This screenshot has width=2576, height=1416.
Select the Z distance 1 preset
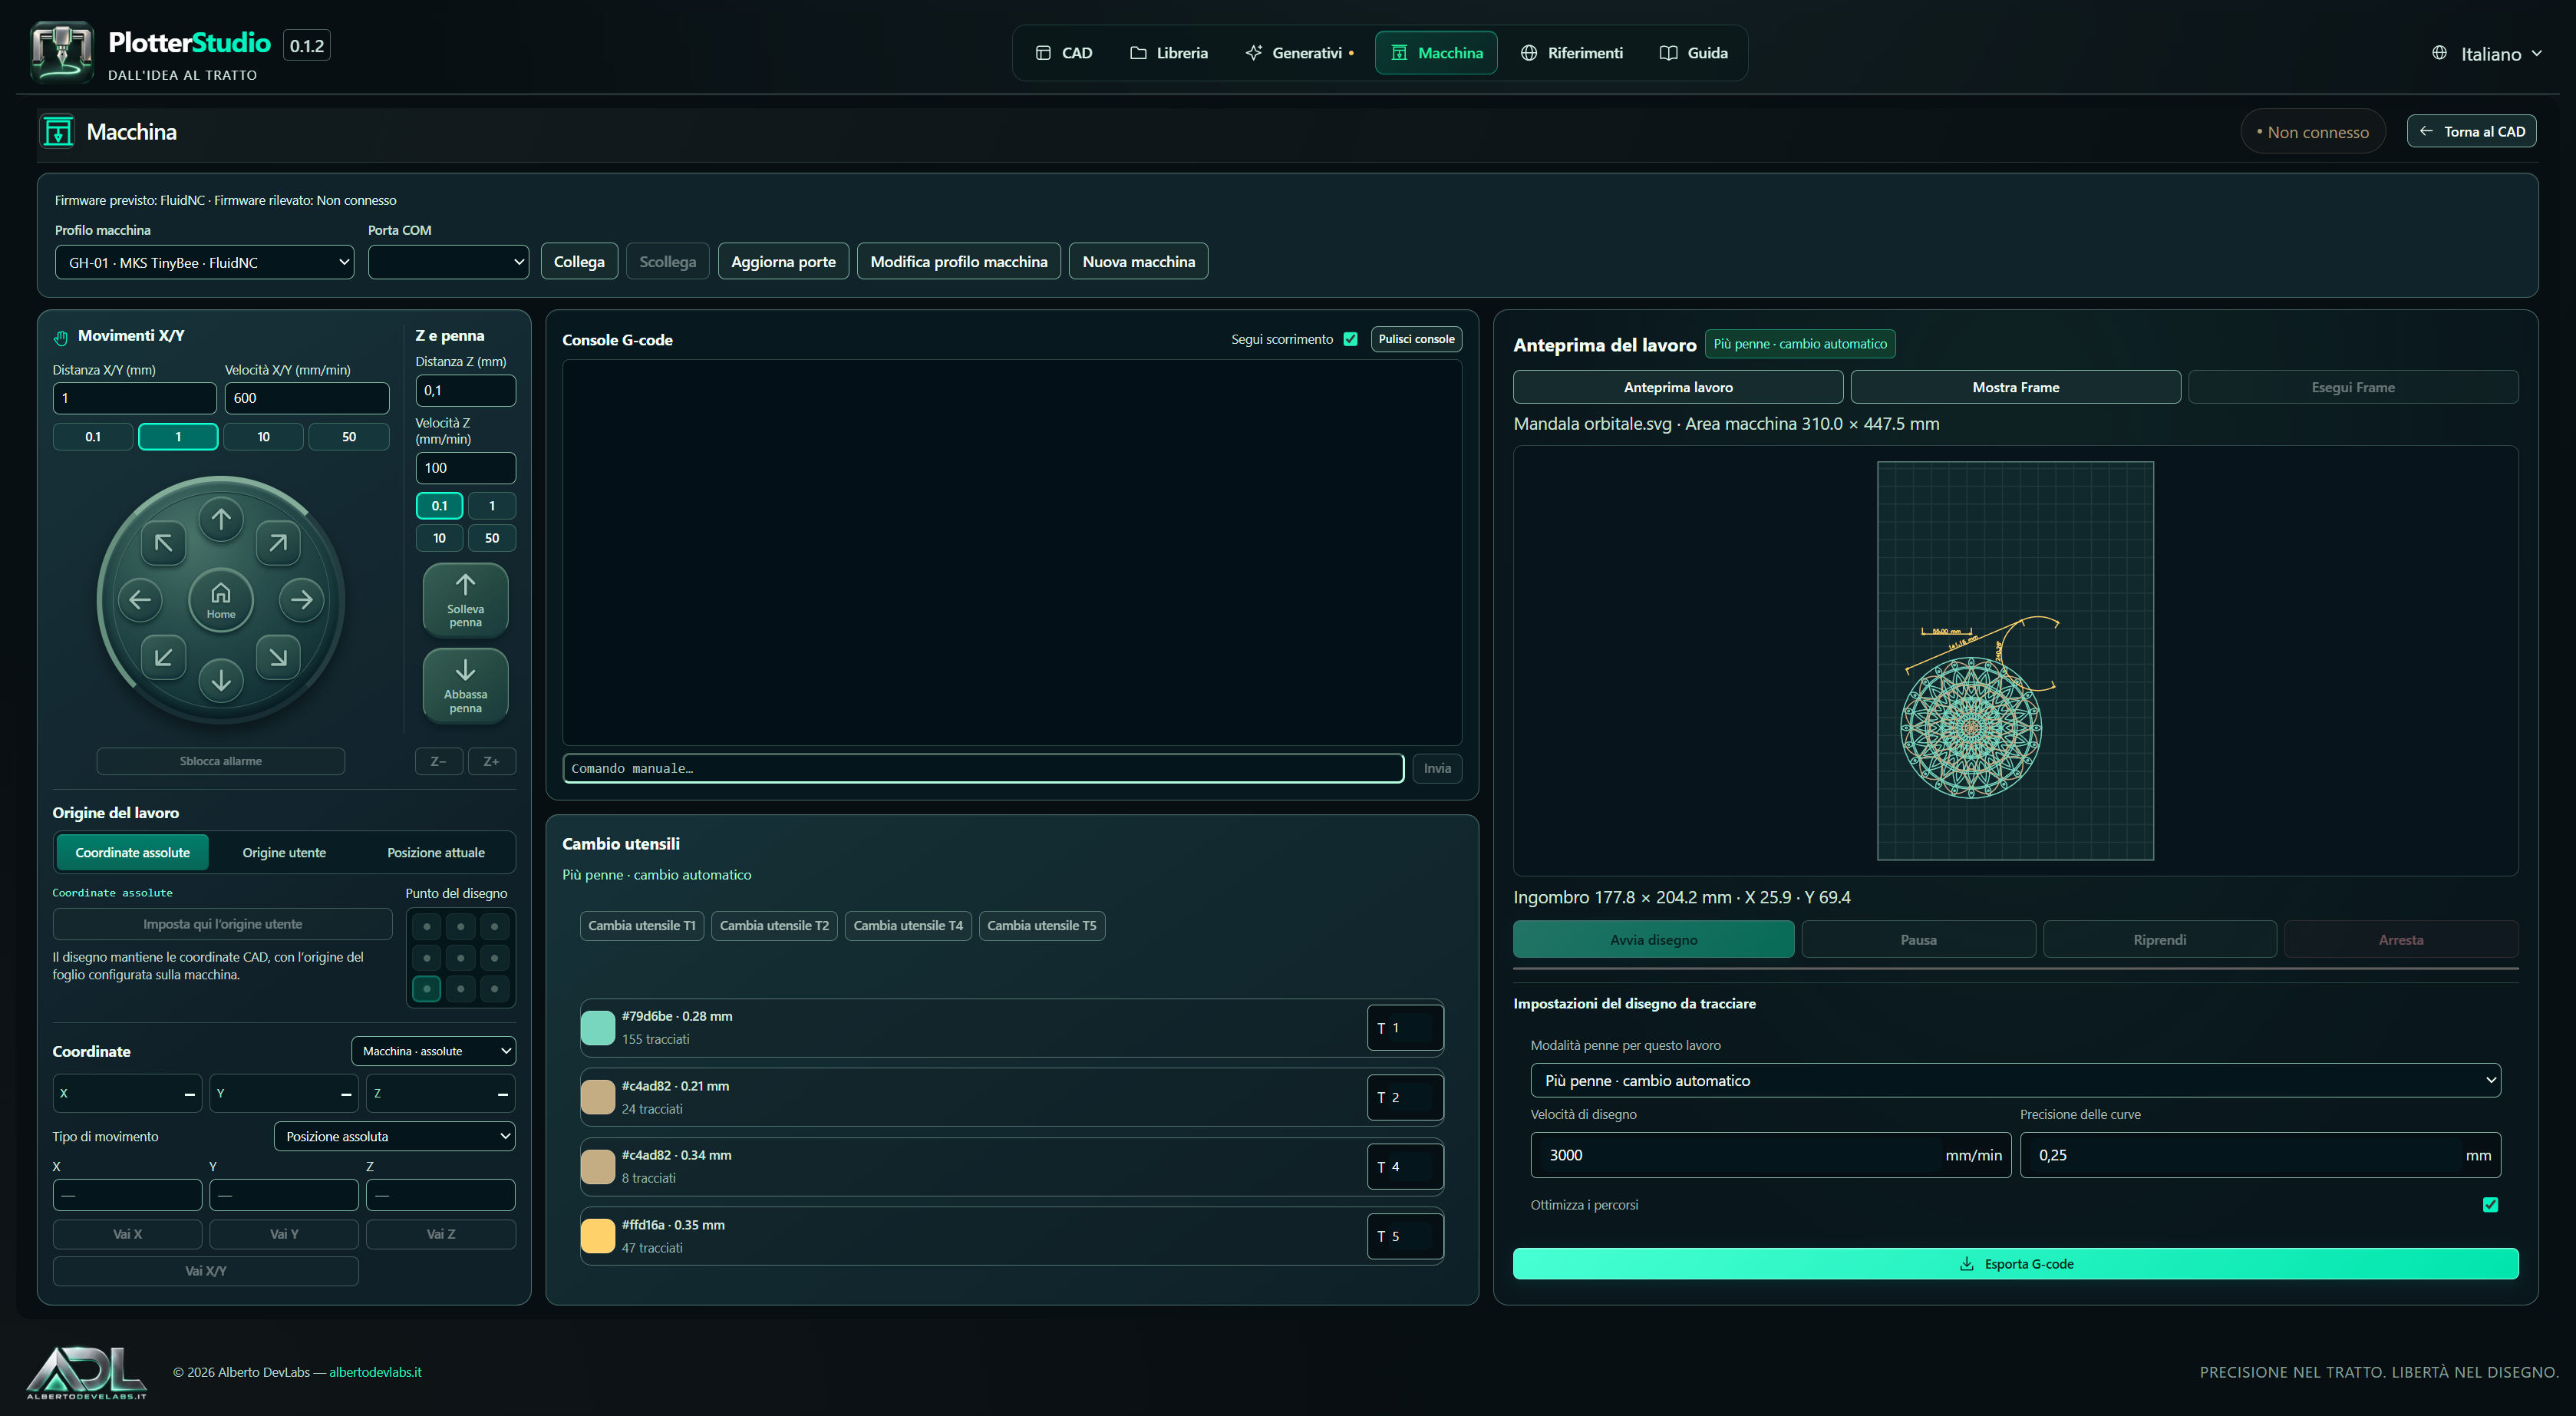click(x=492, y=506)
